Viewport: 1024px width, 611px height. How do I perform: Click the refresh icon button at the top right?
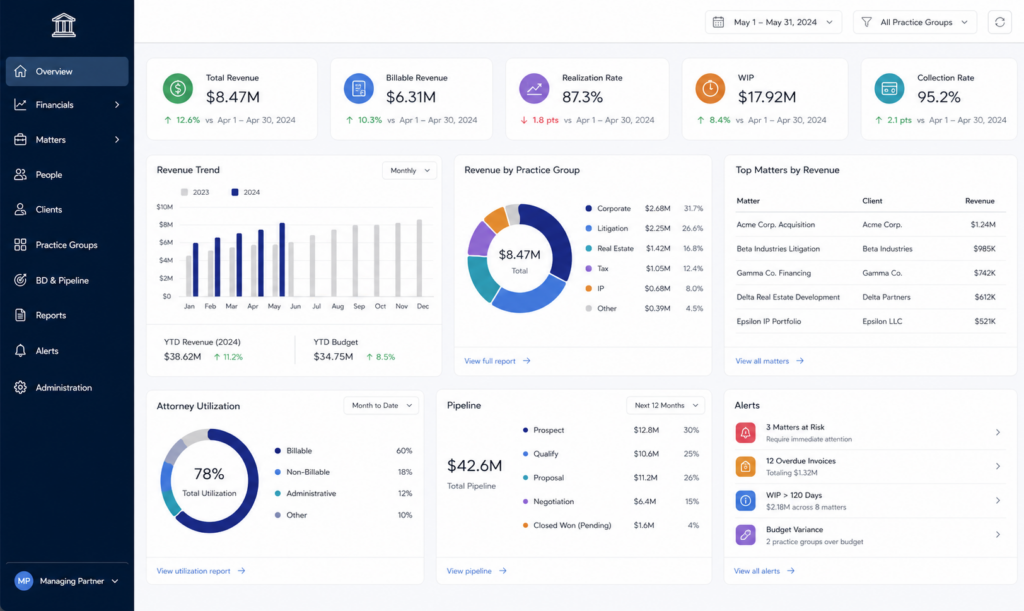point(999,22)
